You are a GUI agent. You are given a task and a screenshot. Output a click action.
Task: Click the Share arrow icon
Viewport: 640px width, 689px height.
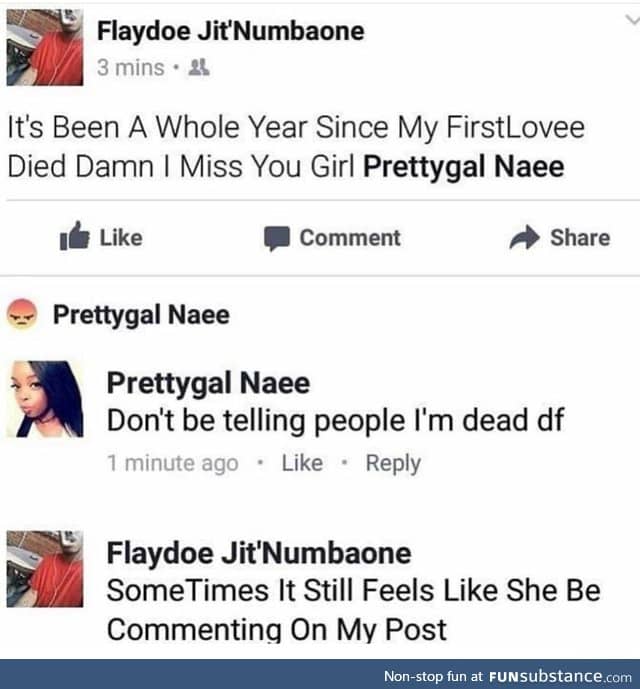tap(524, 237)
